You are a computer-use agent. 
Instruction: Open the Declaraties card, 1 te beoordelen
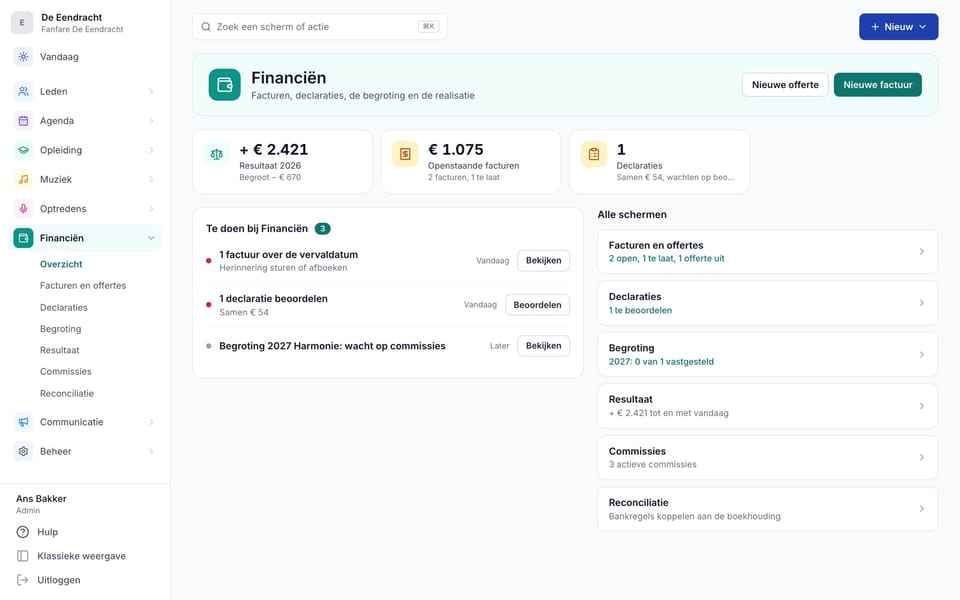pyautogui.click(x=768, y=303)
